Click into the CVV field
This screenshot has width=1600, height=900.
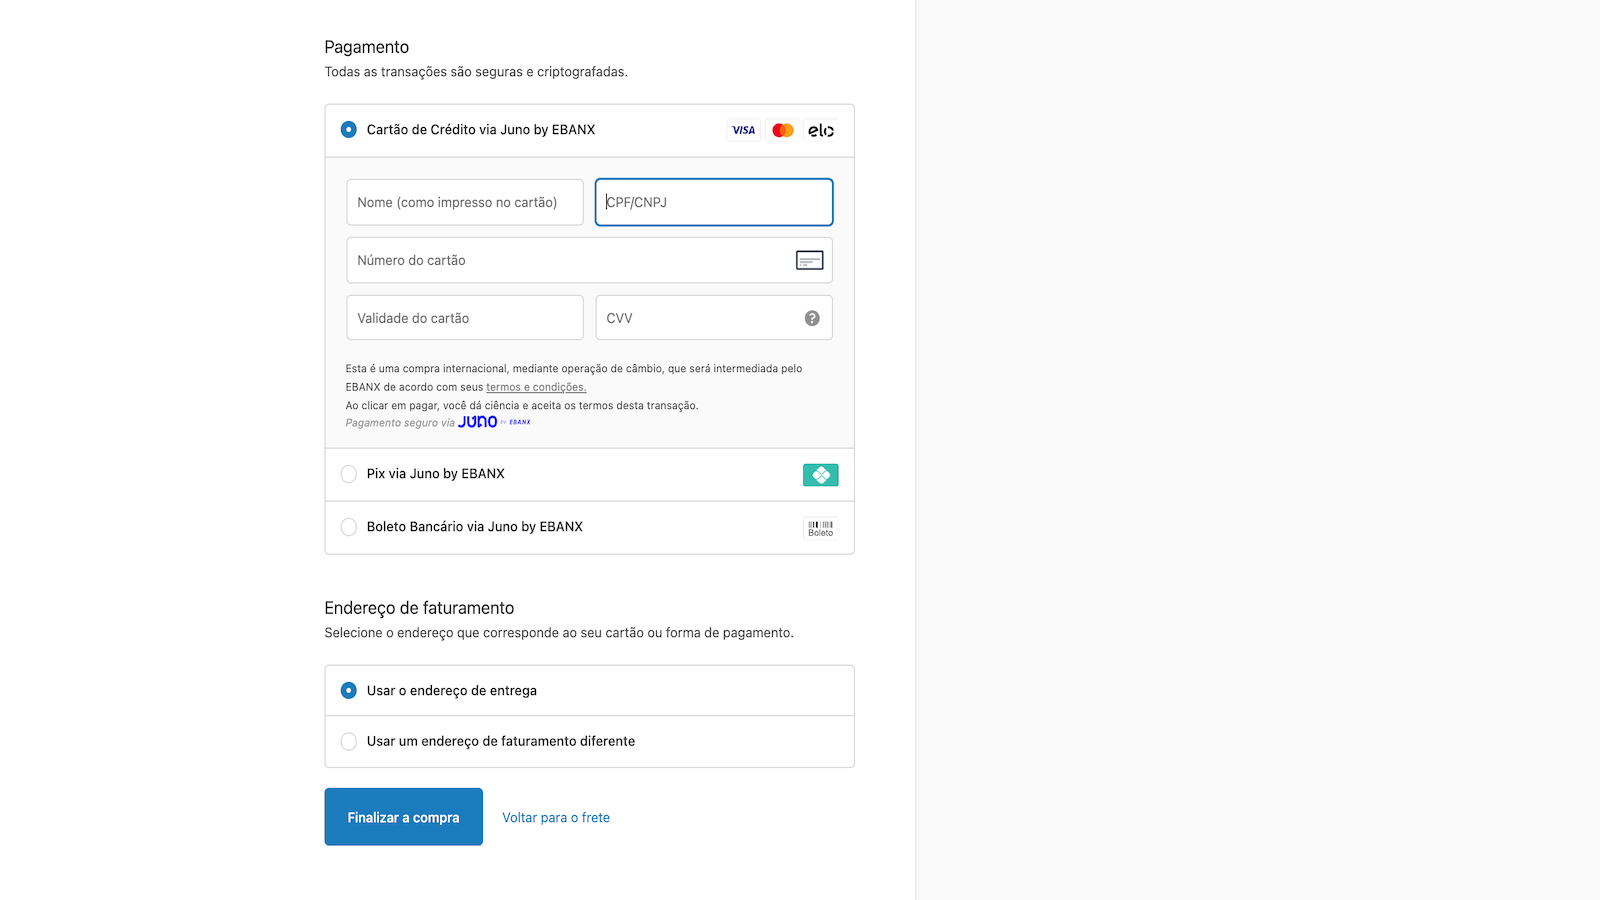714,318
